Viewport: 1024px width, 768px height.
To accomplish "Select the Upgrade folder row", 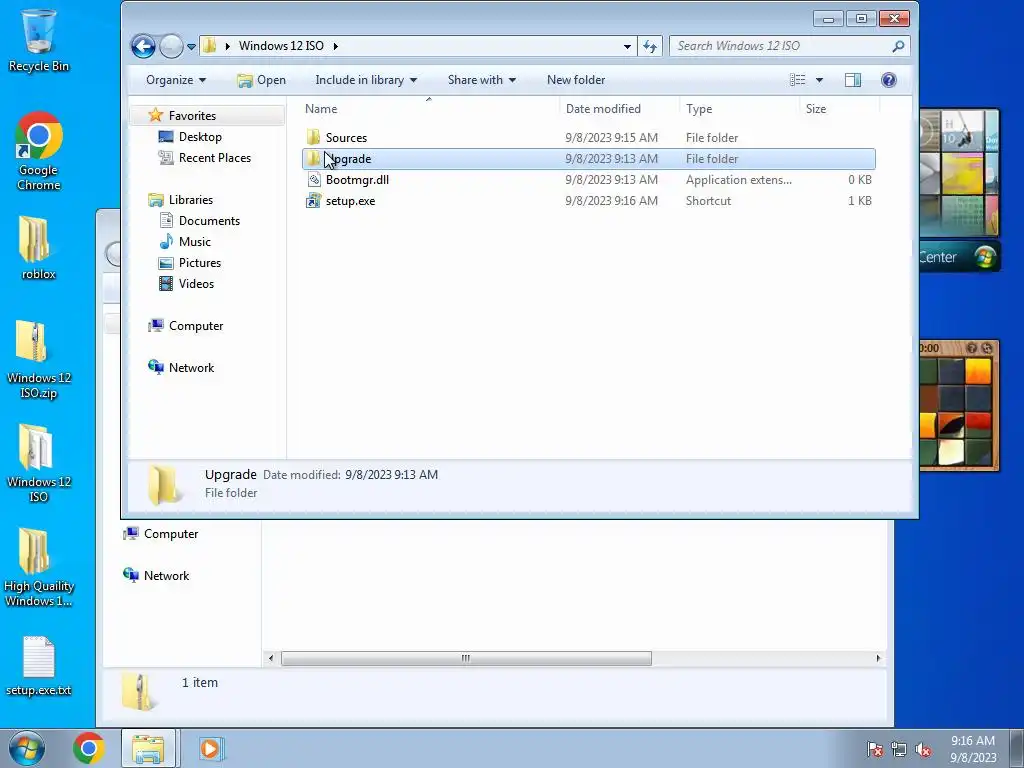I will point(588,159).
